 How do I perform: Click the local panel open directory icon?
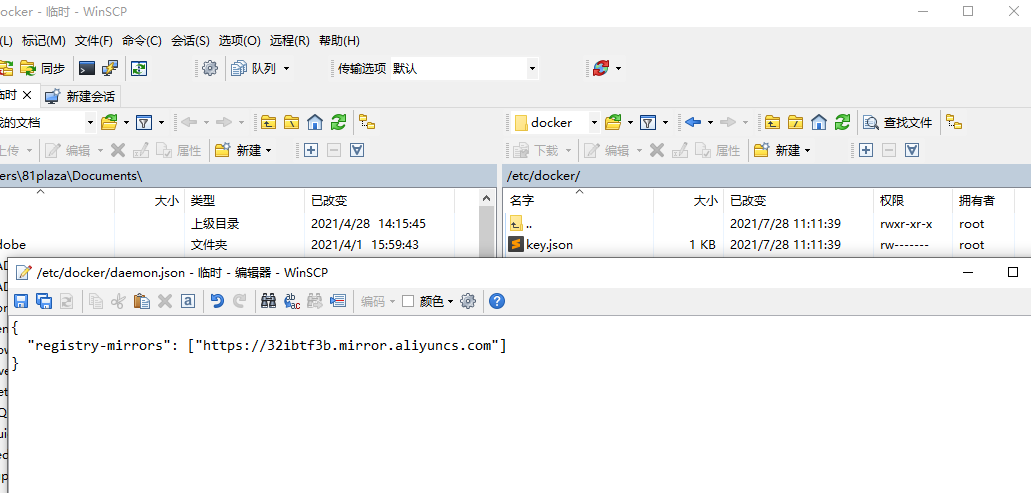point(109,122)
